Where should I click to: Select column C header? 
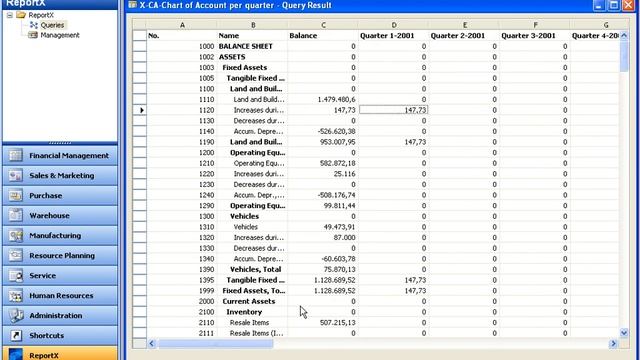pyautogui.click(x=323, y=25)
